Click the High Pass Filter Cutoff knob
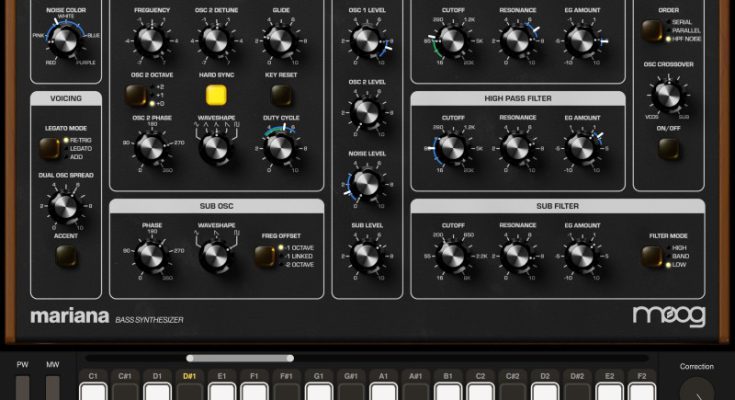 pos(452,147)
